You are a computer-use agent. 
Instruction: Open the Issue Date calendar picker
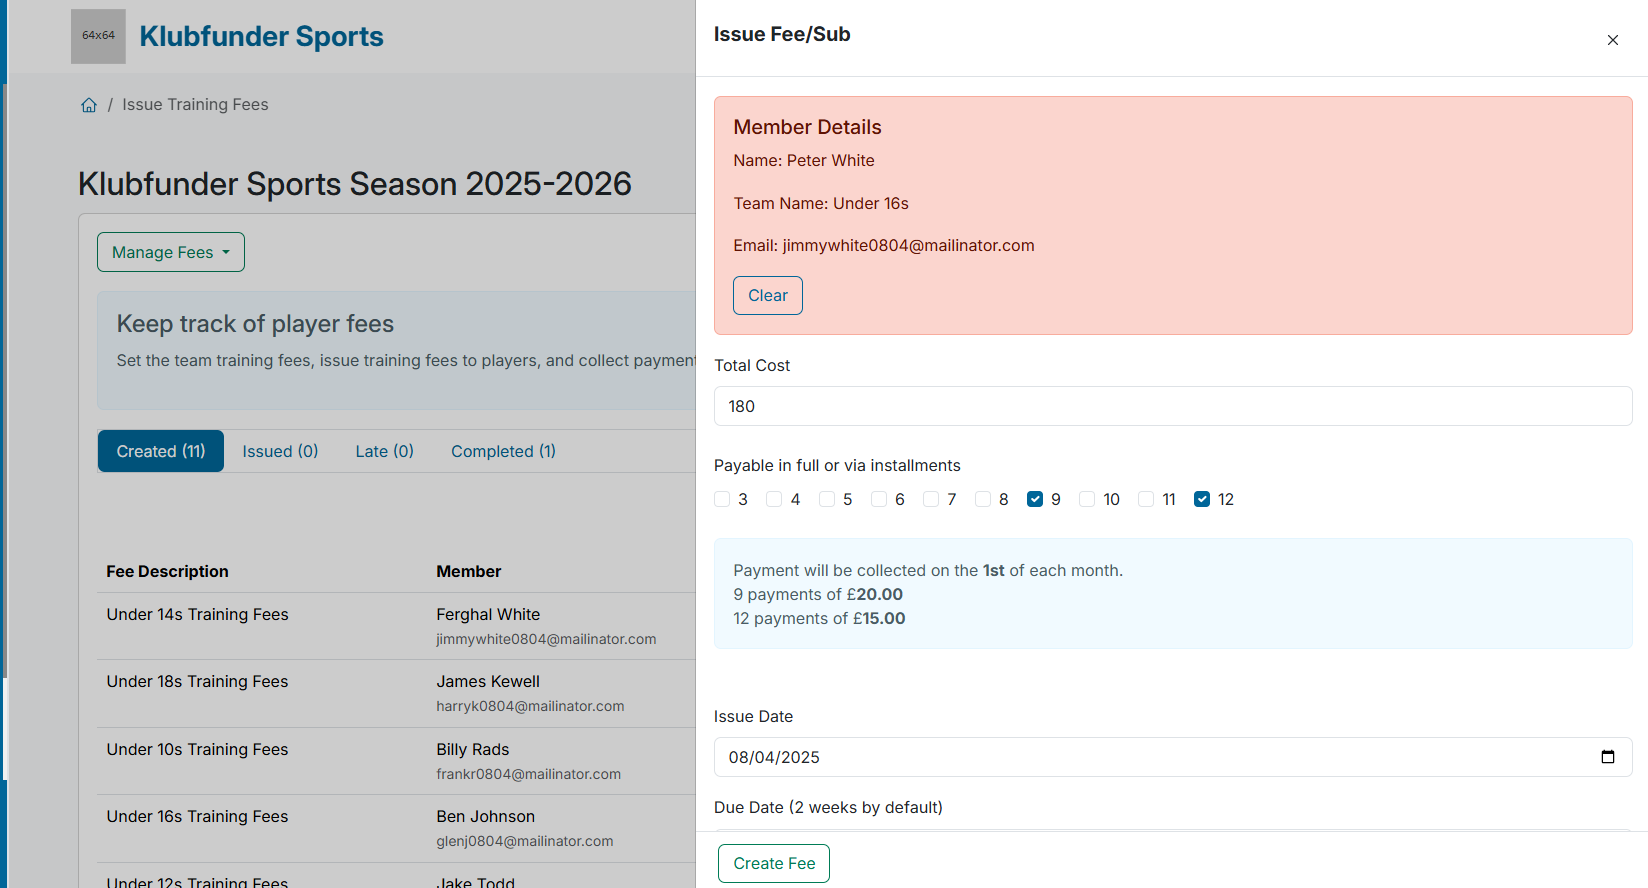[x=1607, y=757]
